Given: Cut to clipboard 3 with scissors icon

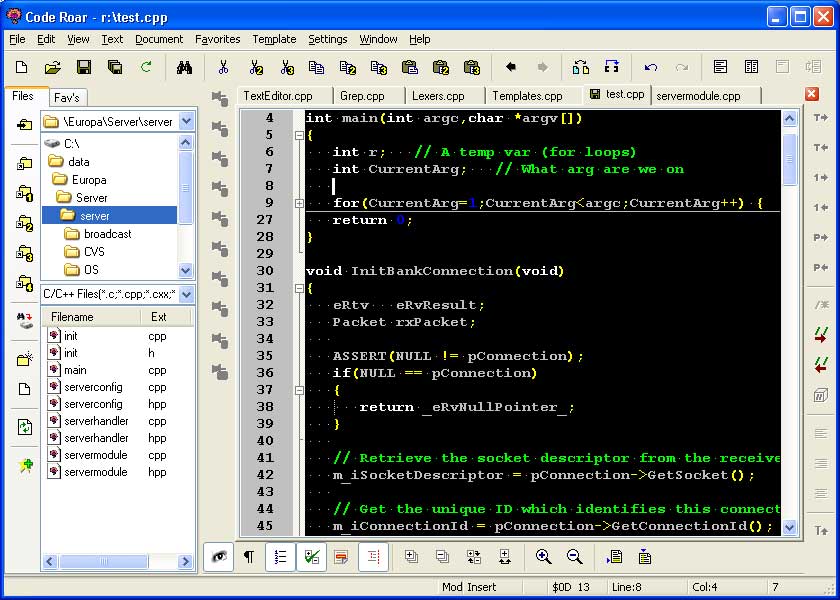Looking at the screenshot, I should pos(287,68).
